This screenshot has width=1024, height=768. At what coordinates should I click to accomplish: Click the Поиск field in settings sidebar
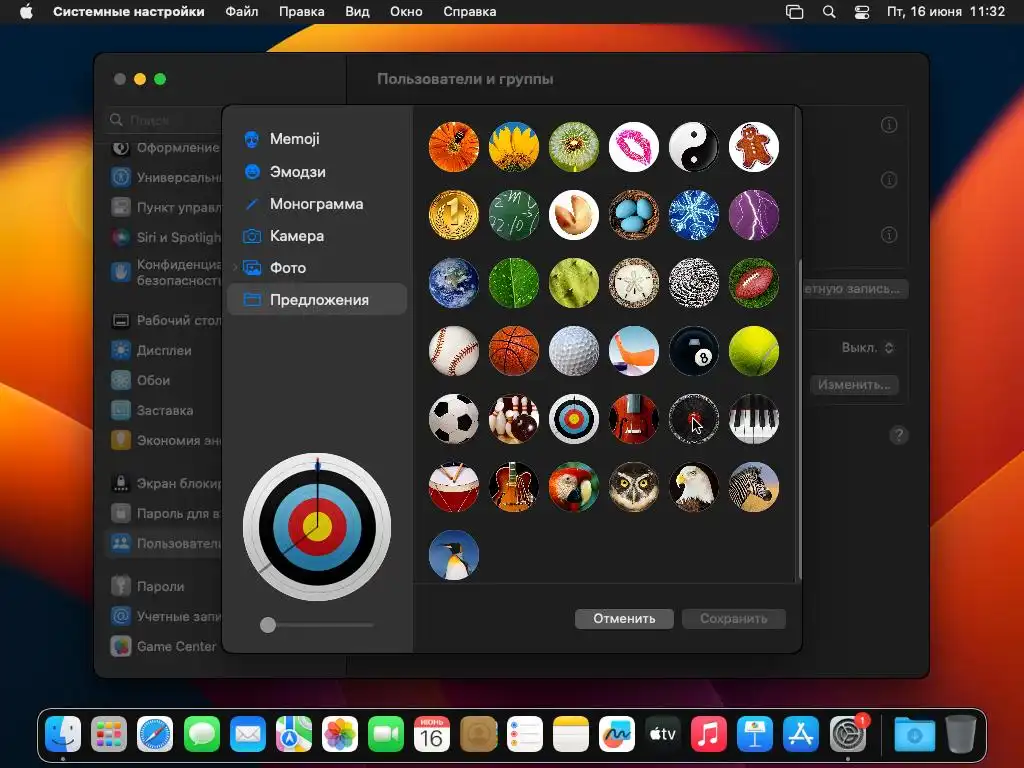(x=163, y=120)
